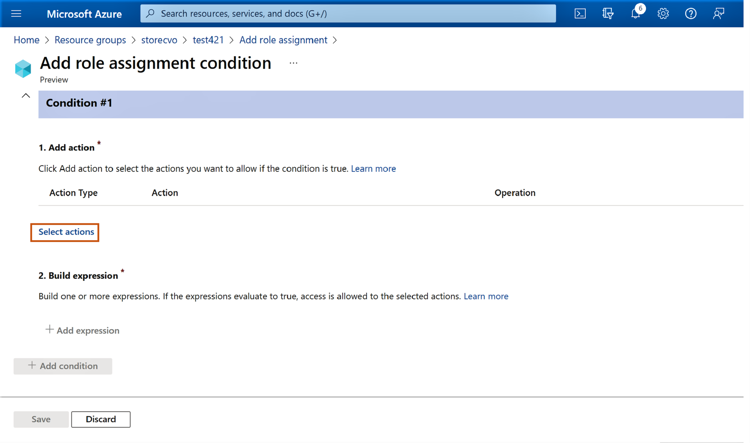Screen dimensions: 750x443
Task: Open the ellipsis menu next to title
Action: click(293, 63)
